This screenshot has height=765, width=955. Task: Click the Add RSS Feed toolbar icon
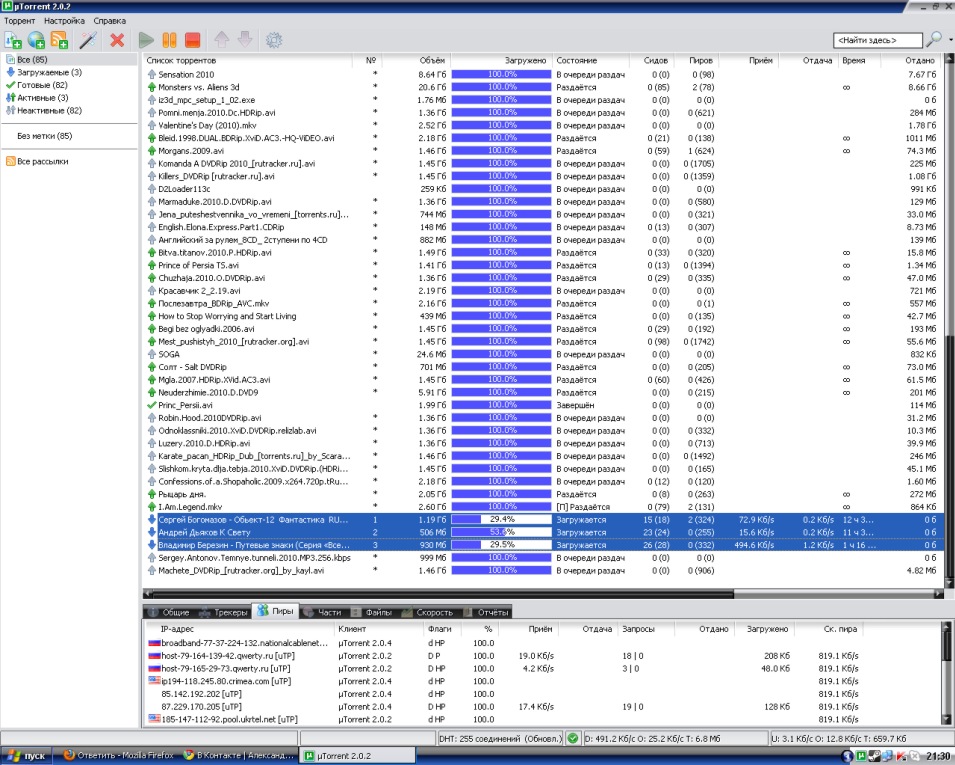click(x=60, y=40)
